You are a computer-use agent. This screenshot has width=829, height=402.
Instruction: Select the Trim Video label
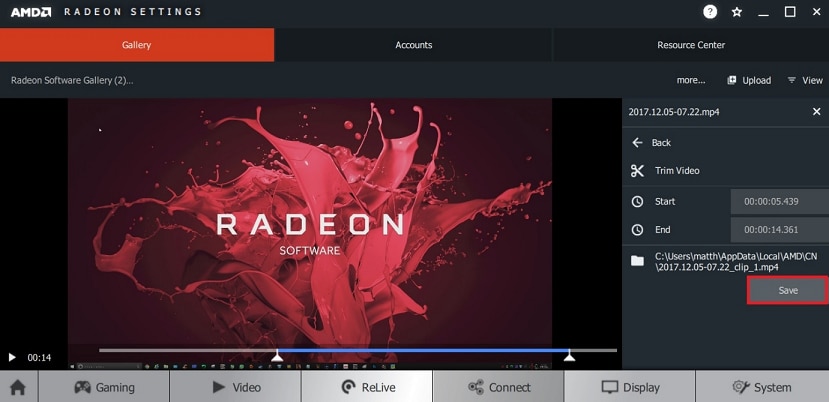coord(677,170)
